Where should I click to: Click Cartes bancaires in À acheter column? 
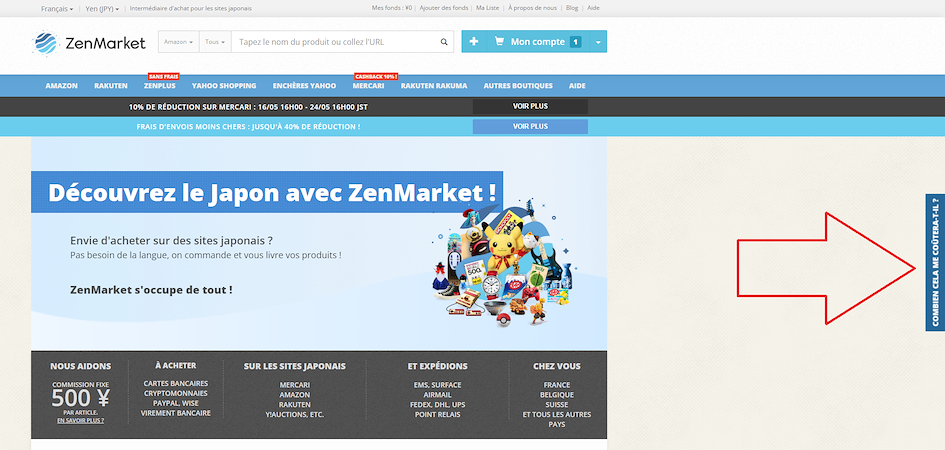[x=175, y=384]
